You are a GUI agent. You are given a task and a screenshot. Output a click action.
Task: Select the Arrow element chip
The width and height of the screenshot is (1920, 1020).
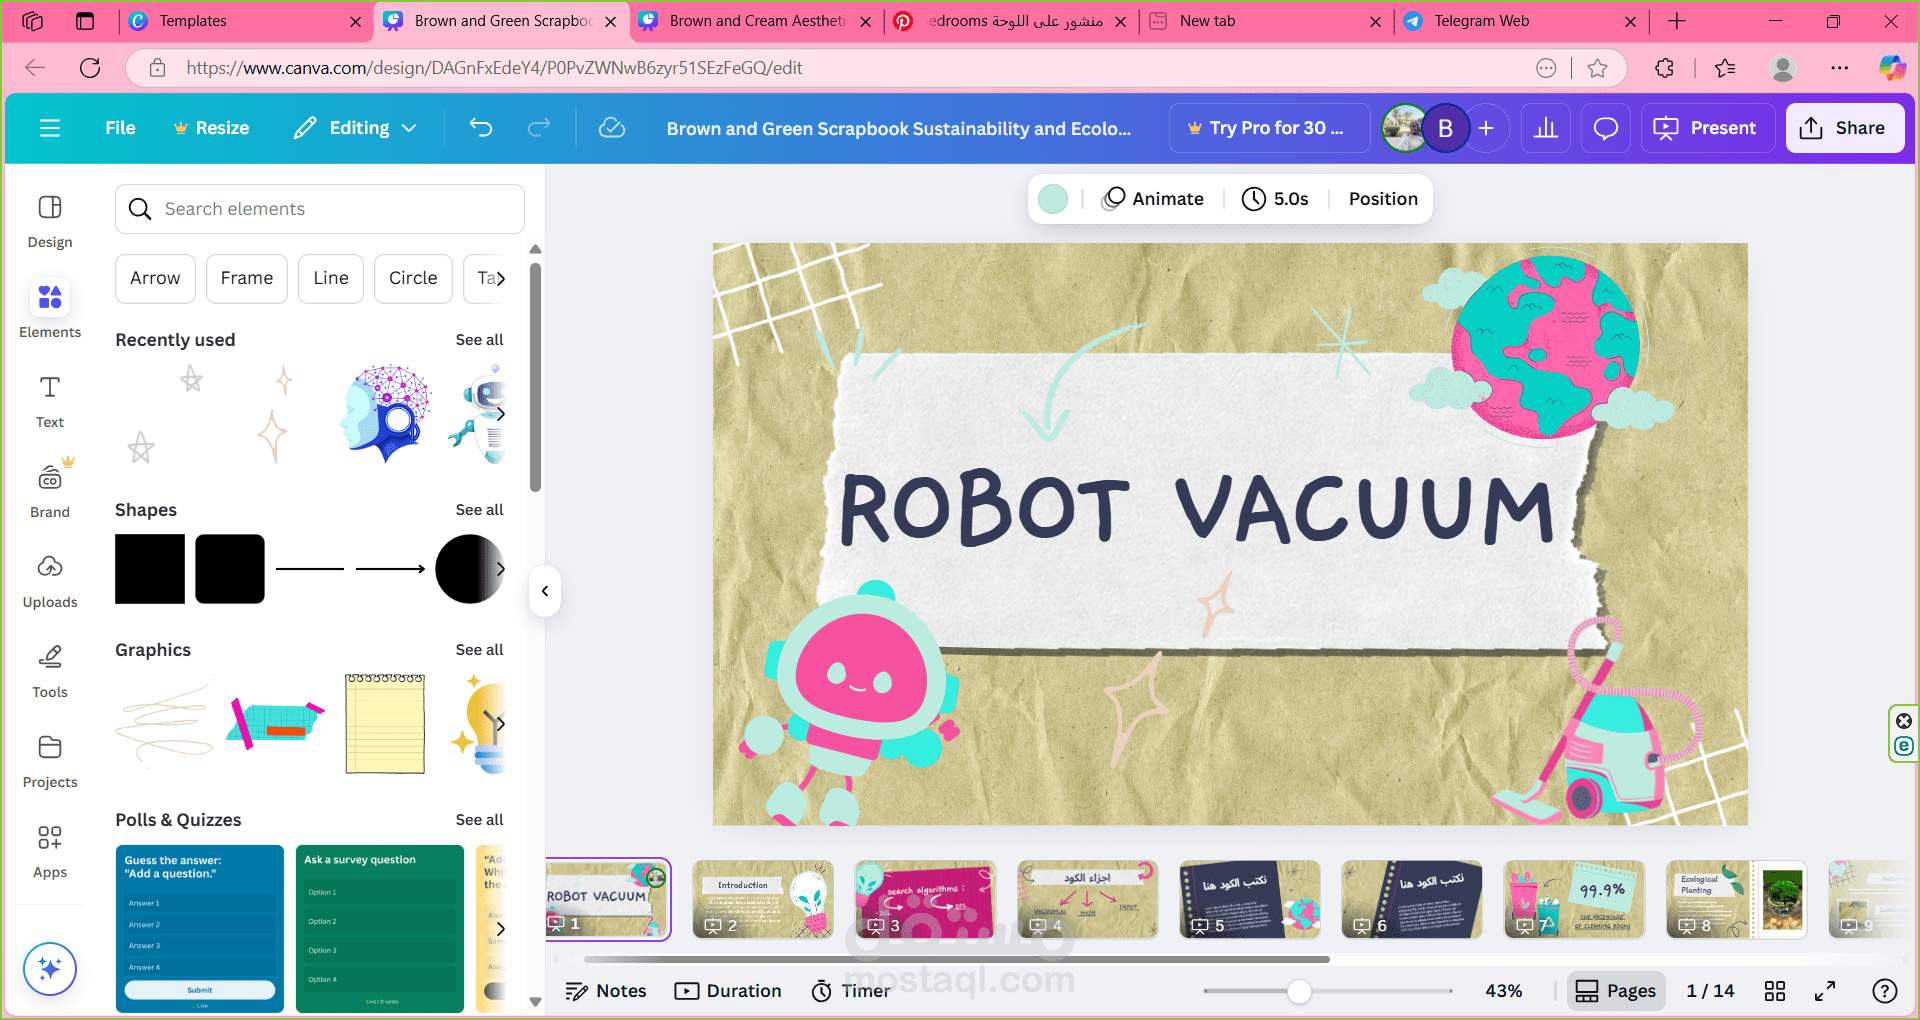click(155, 278)
